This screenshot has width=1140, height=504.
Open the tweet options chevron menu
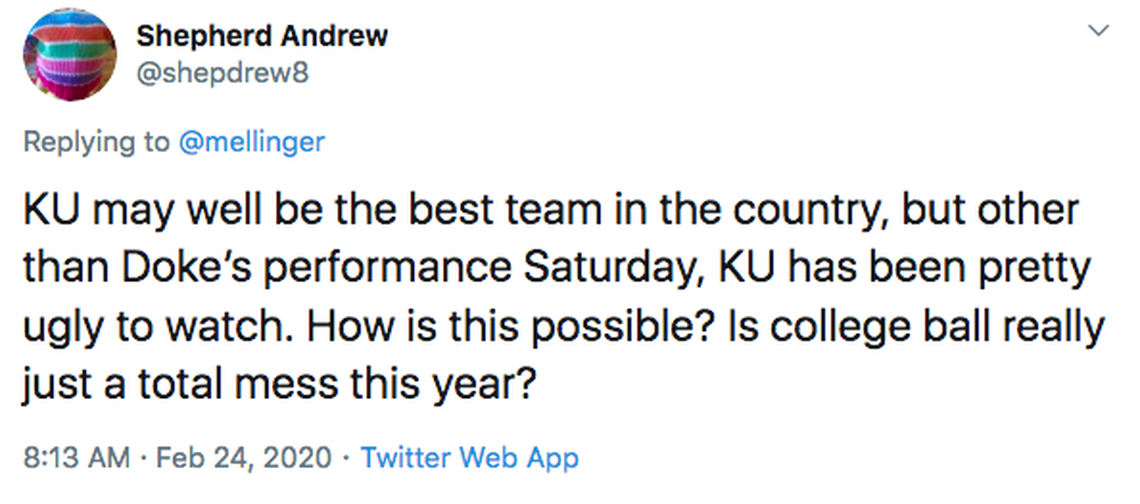coord(1098,31)
